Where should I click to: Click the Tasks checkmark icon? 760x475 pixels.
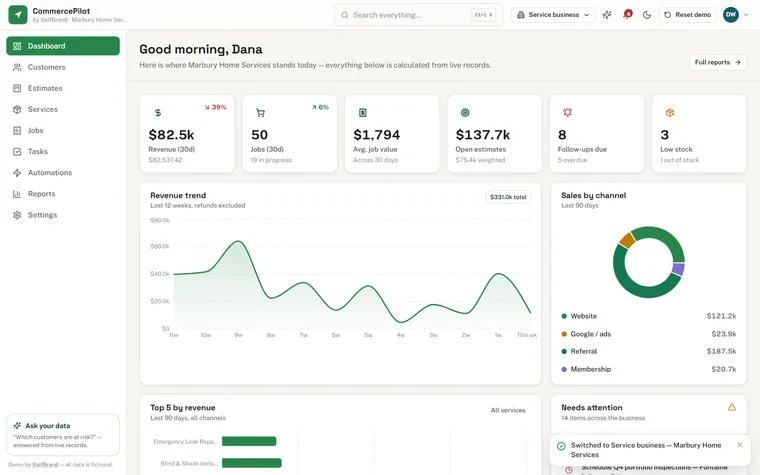pos(17,152)
